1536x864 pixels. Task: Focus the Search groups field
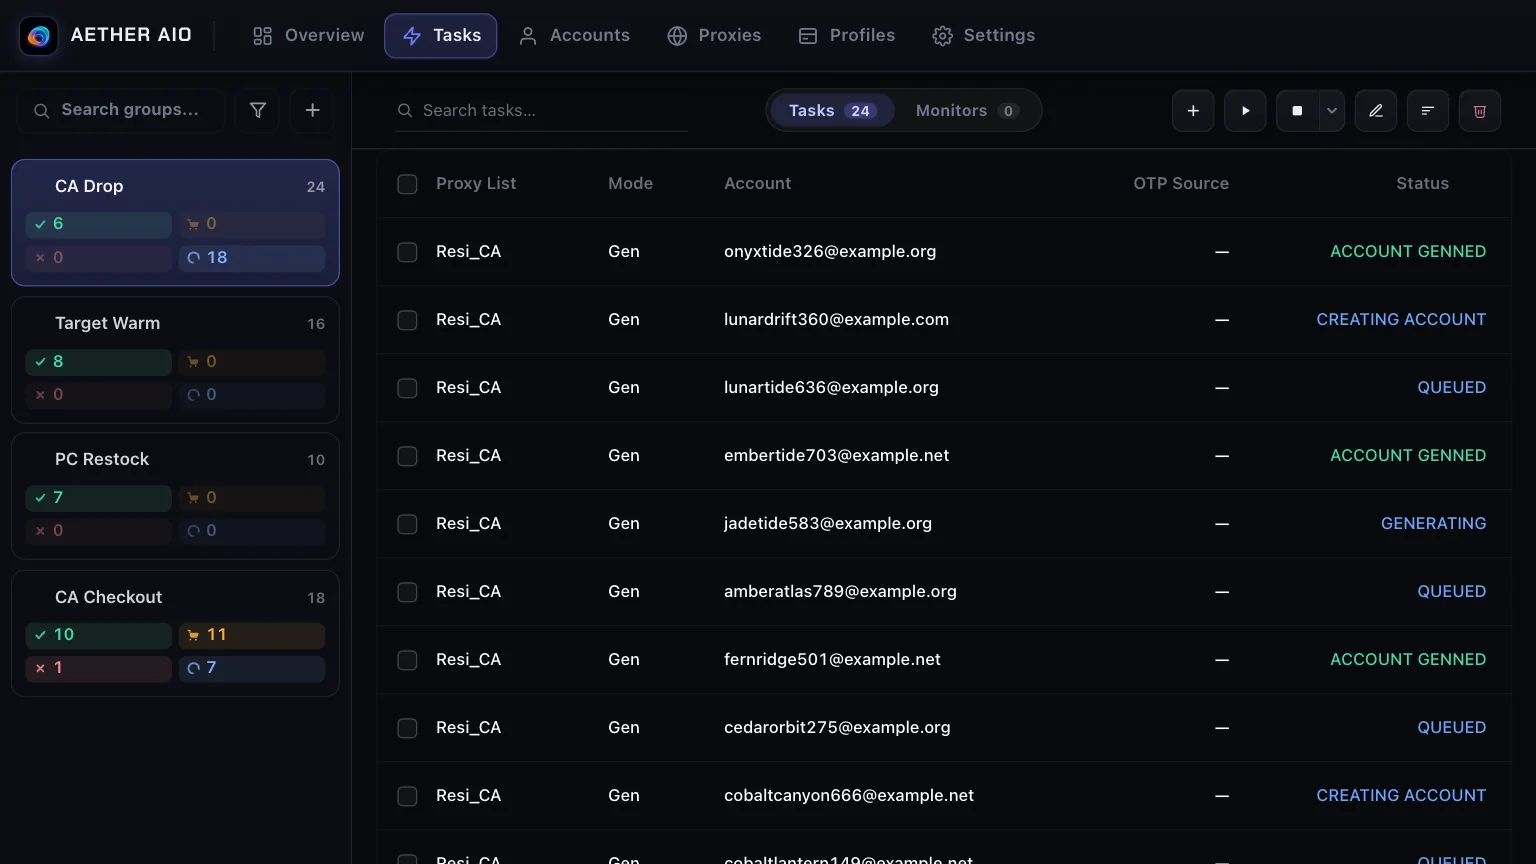pos(121,110)
